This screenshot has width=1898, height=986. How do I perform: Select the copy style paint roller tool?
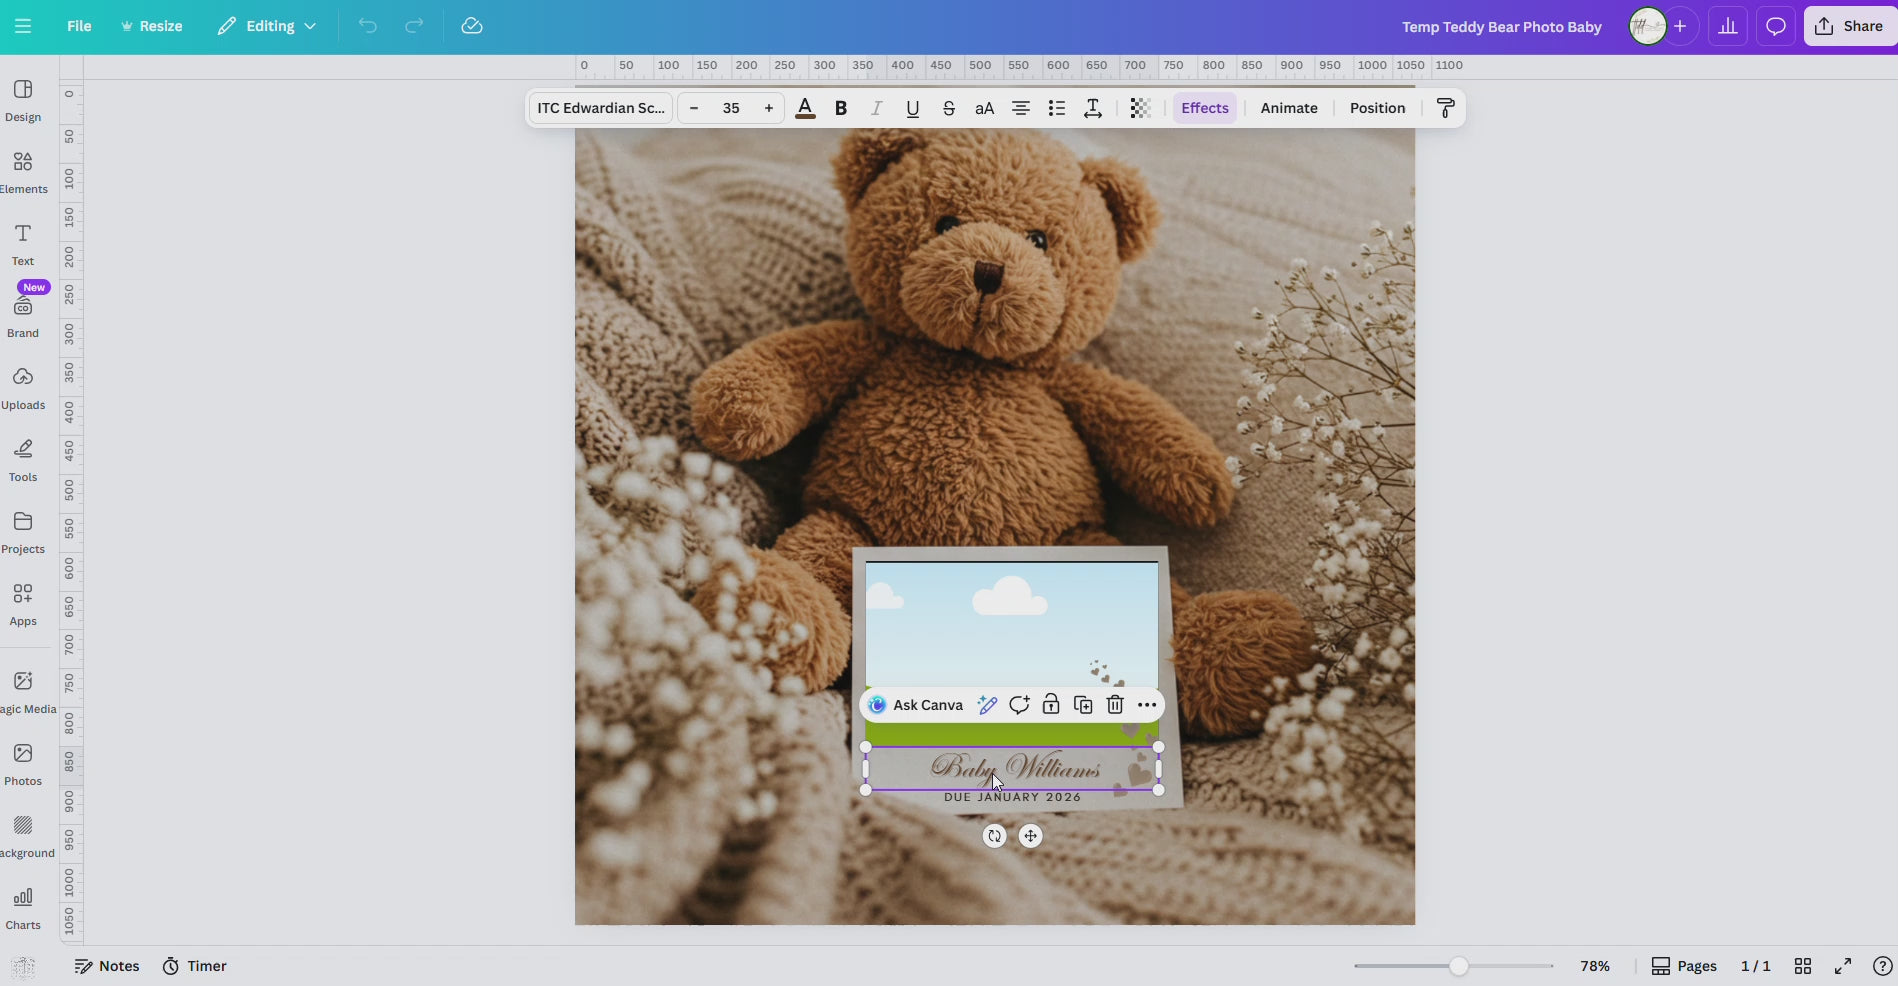coord(1445,107)
